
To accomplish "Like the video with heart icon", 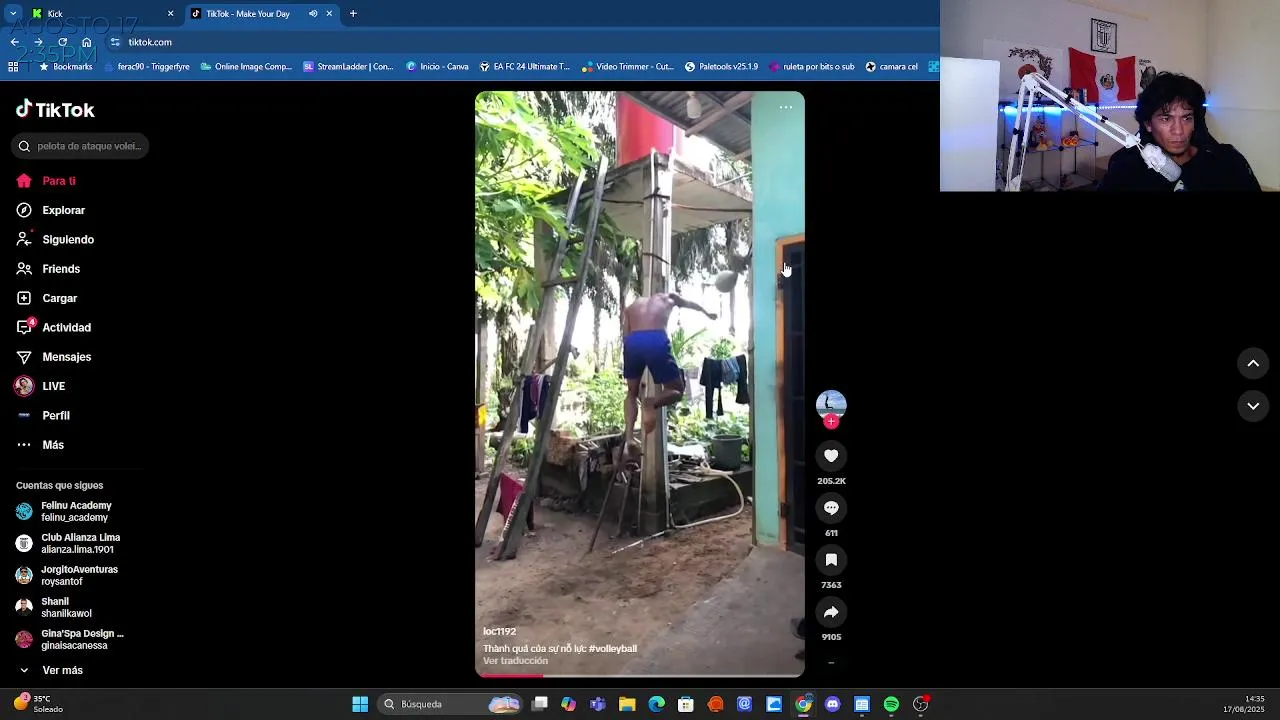I will point(831,456).
